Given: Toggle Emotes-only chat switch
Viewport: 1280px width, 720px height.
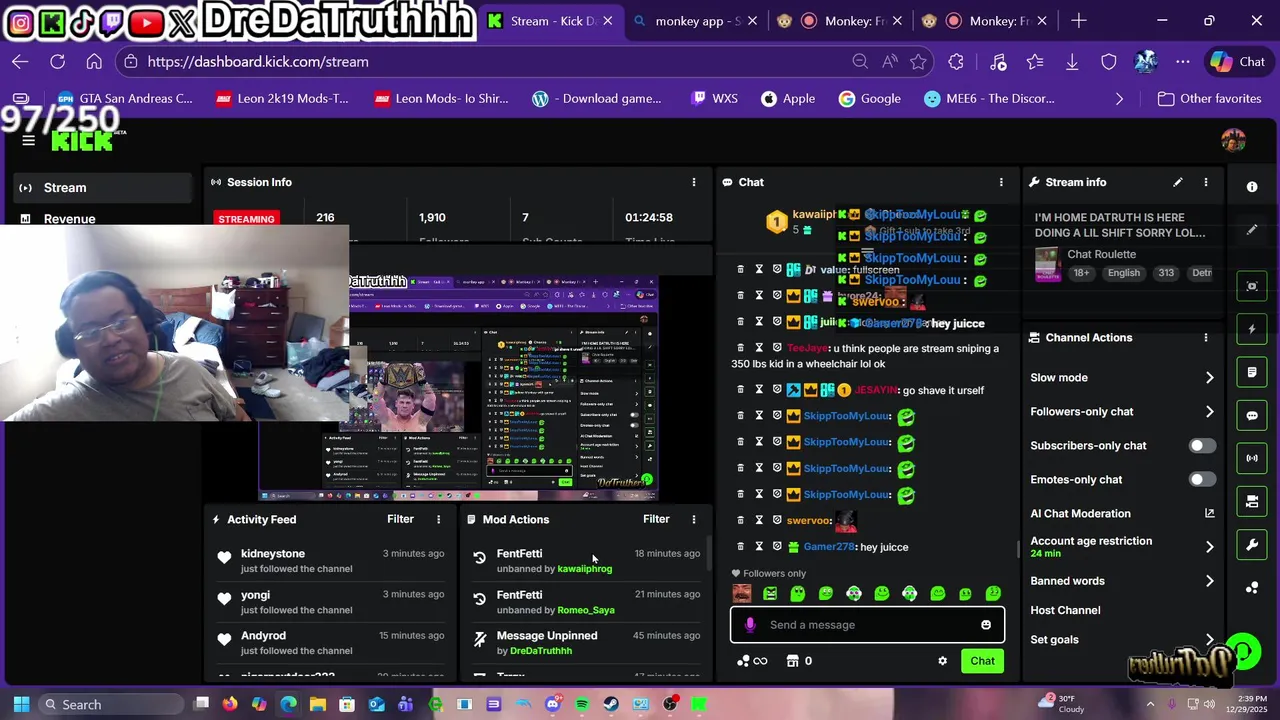Looking at the screenshot, I should click(x=1202, y=480).
